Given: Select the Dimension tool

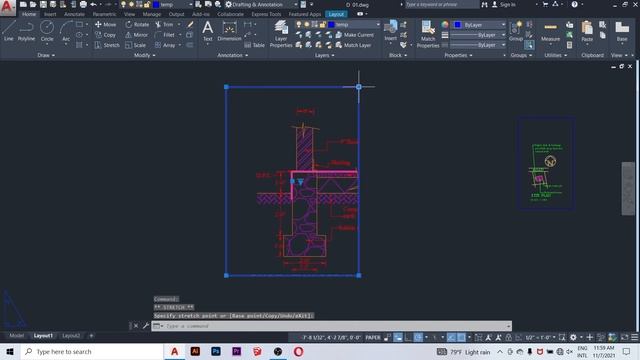Looking at the screenshot, I should (x=229, y=31).
